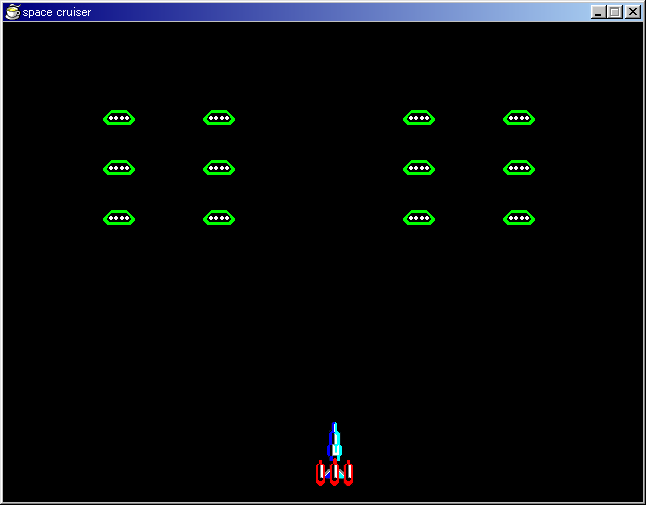
Task: Select the second alien in the top row
Action: [219, 118]
